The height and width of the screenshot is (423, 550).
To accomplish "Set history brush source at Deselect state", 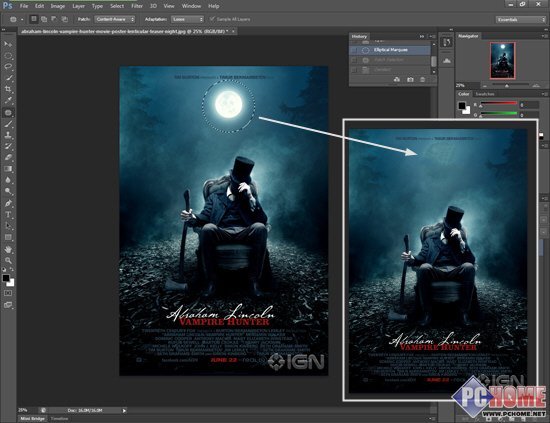I will [x=354, y=70].
